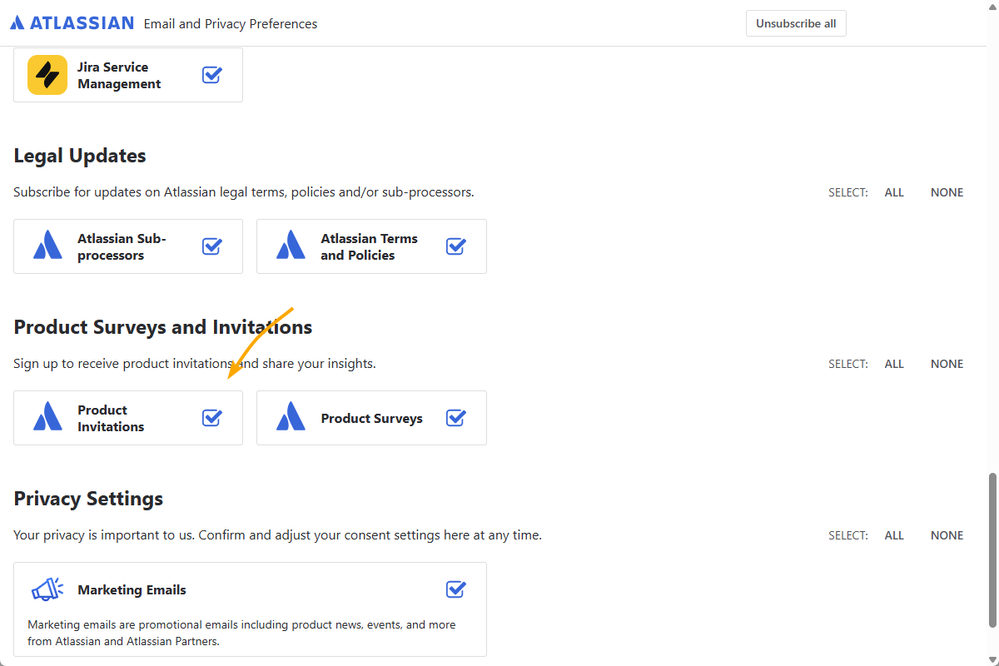The image size is (999, 666).
Task: Click the Product Surveys Atlassian icon
Action: [x=291, y=417]
